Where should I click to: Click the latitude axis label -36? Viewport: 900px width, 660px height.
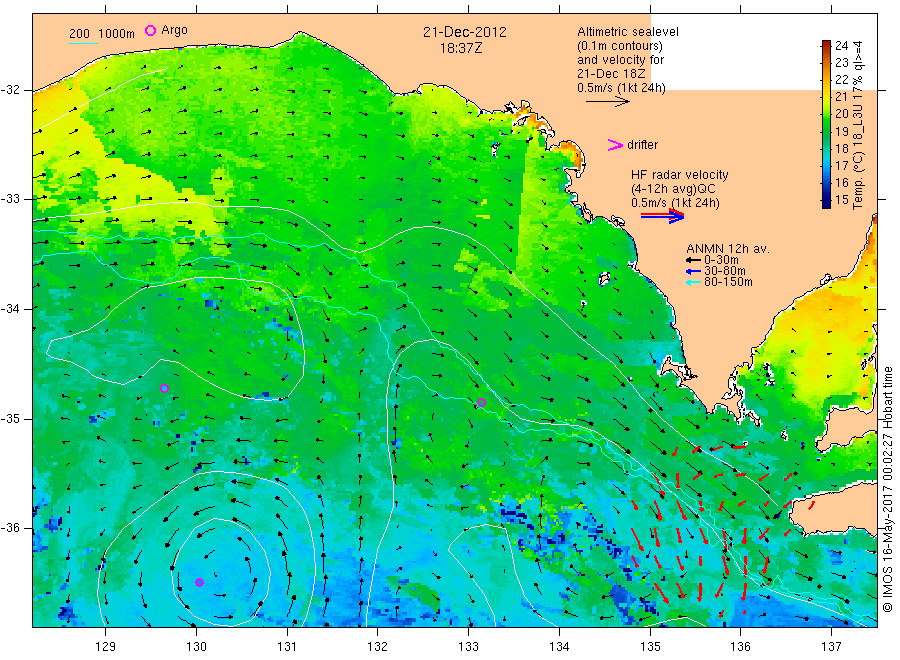(10, 527)
